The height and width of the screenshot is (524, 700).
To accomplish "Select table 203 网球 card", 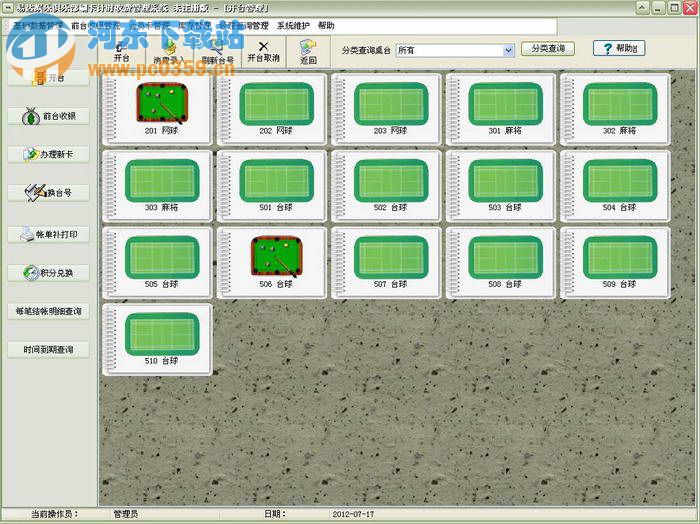I will [x=386, y=109].
